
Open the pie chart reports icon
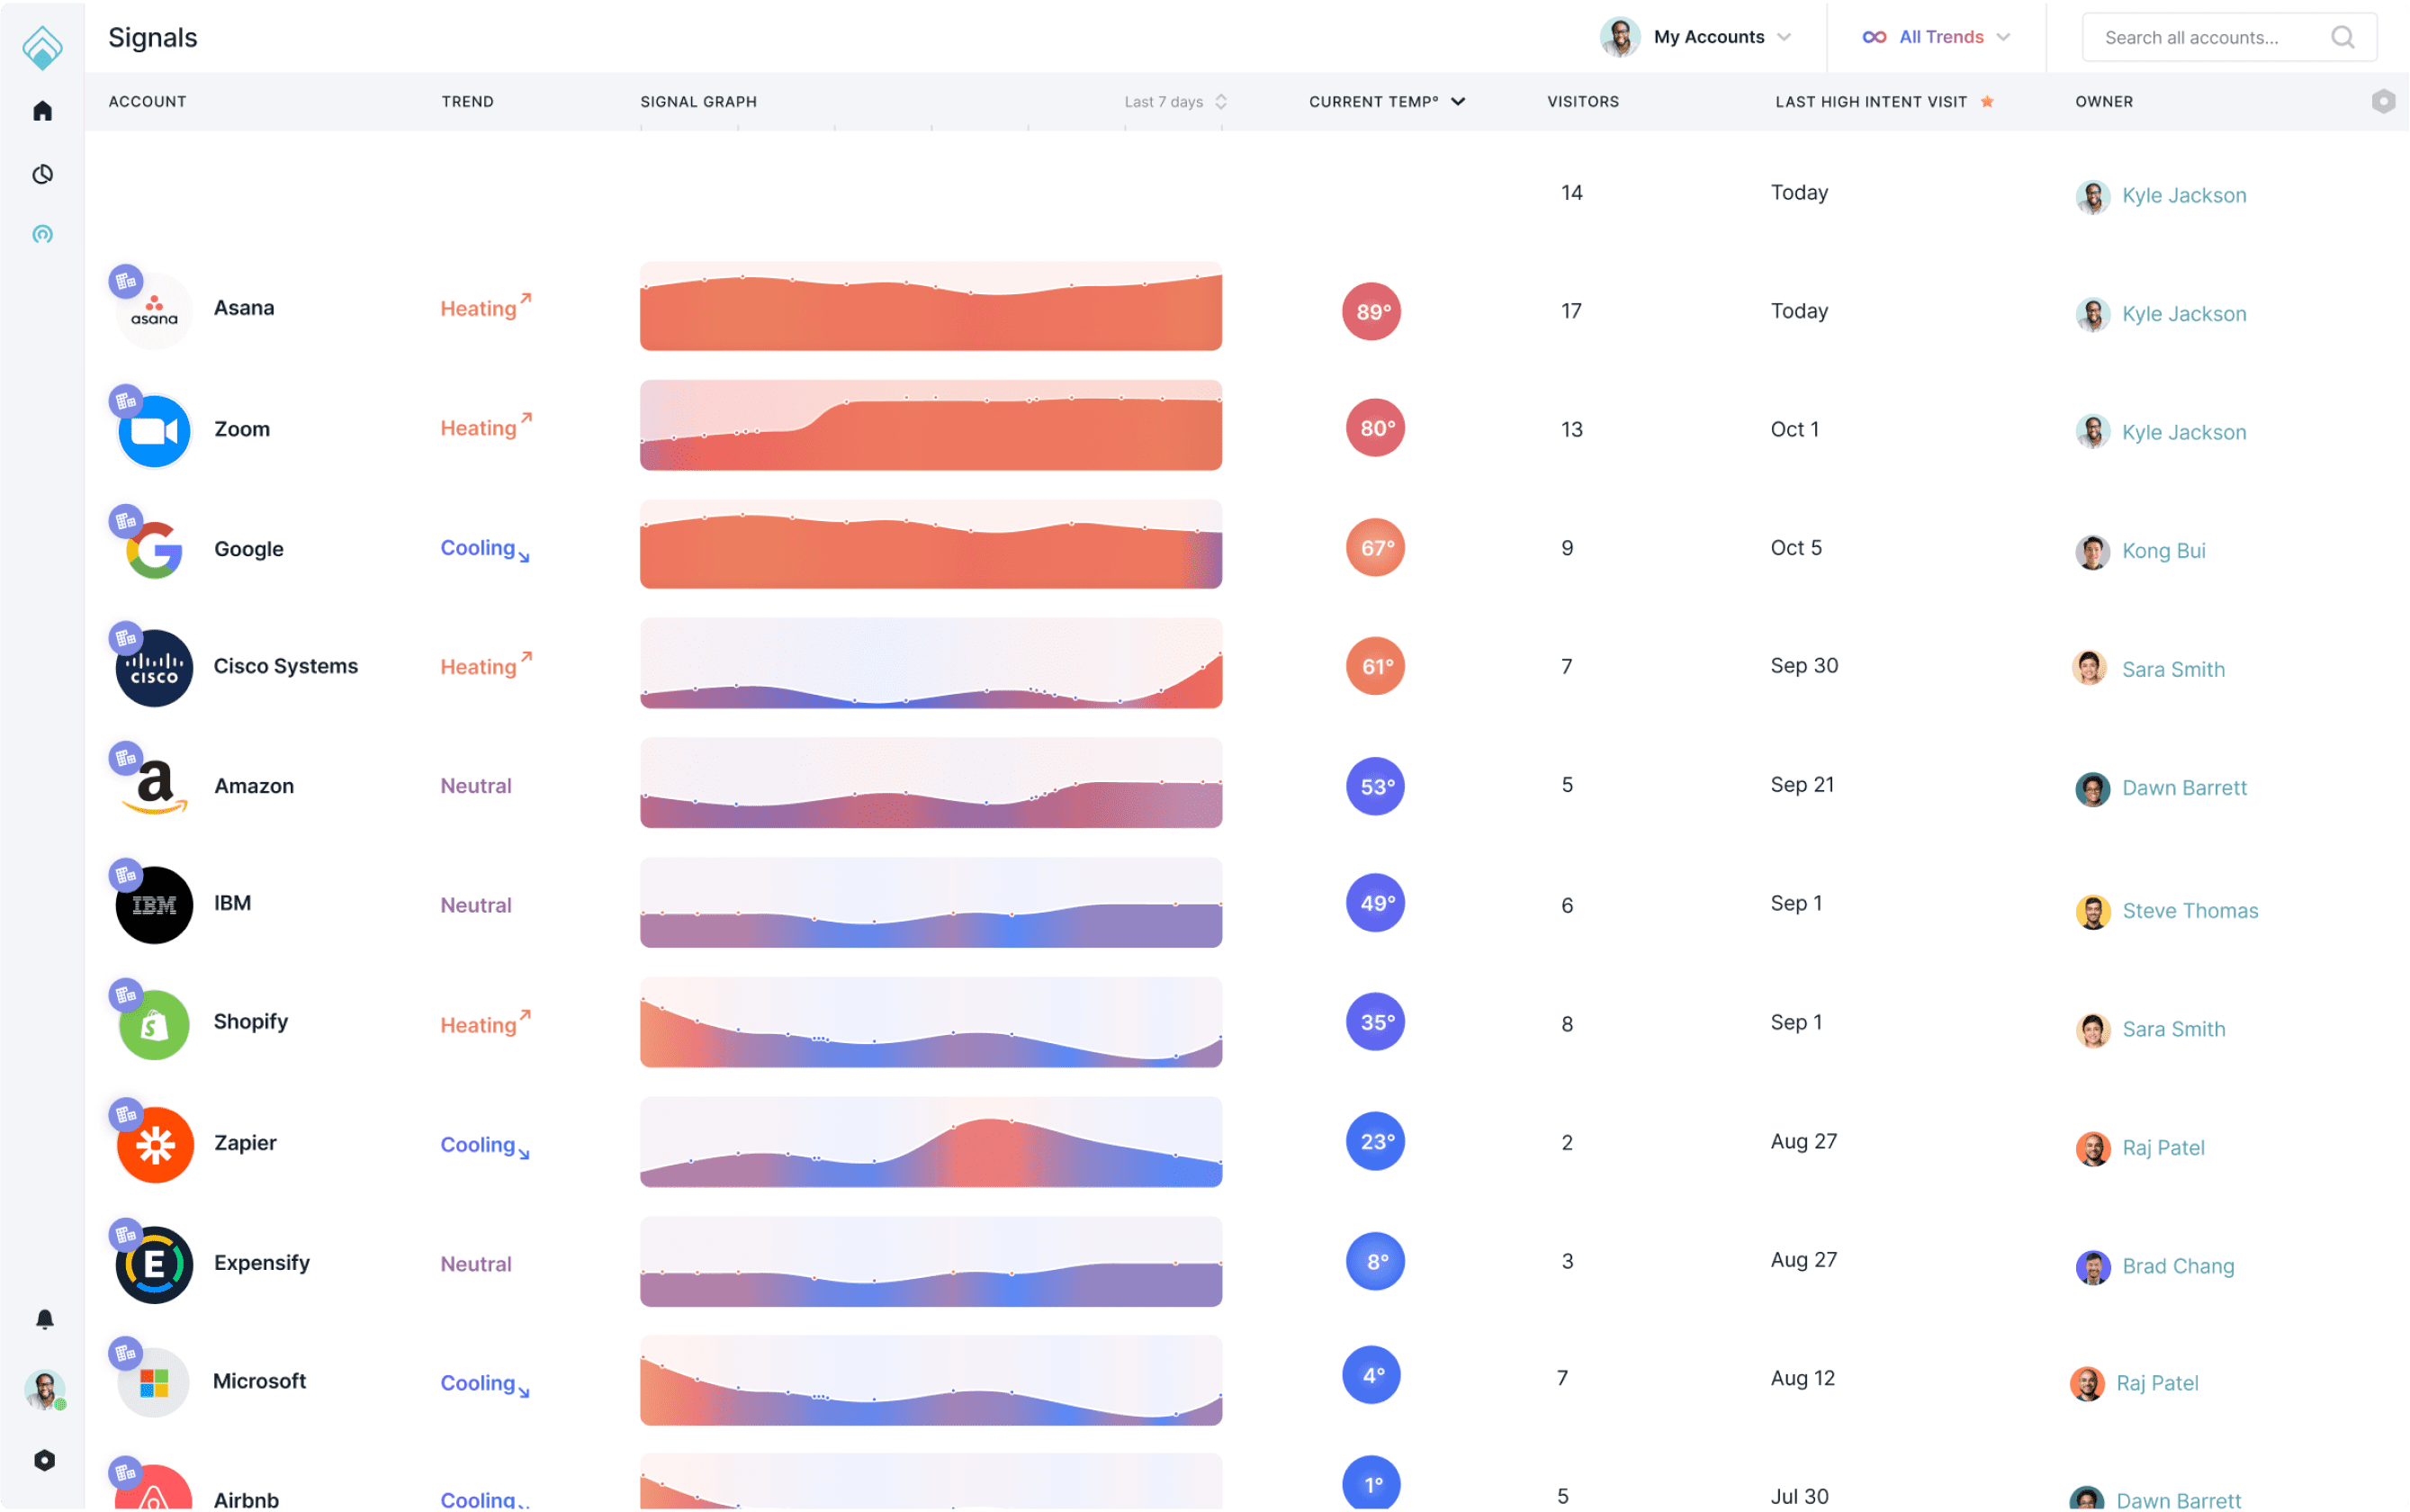coord(42,174)
